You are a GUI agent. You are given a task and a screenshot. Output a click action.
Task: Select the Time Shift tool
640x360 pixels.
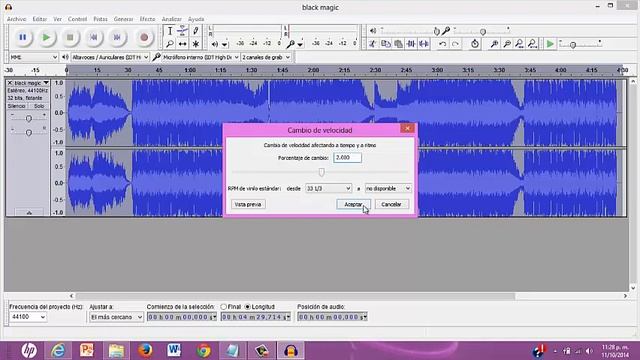(182, 44)
